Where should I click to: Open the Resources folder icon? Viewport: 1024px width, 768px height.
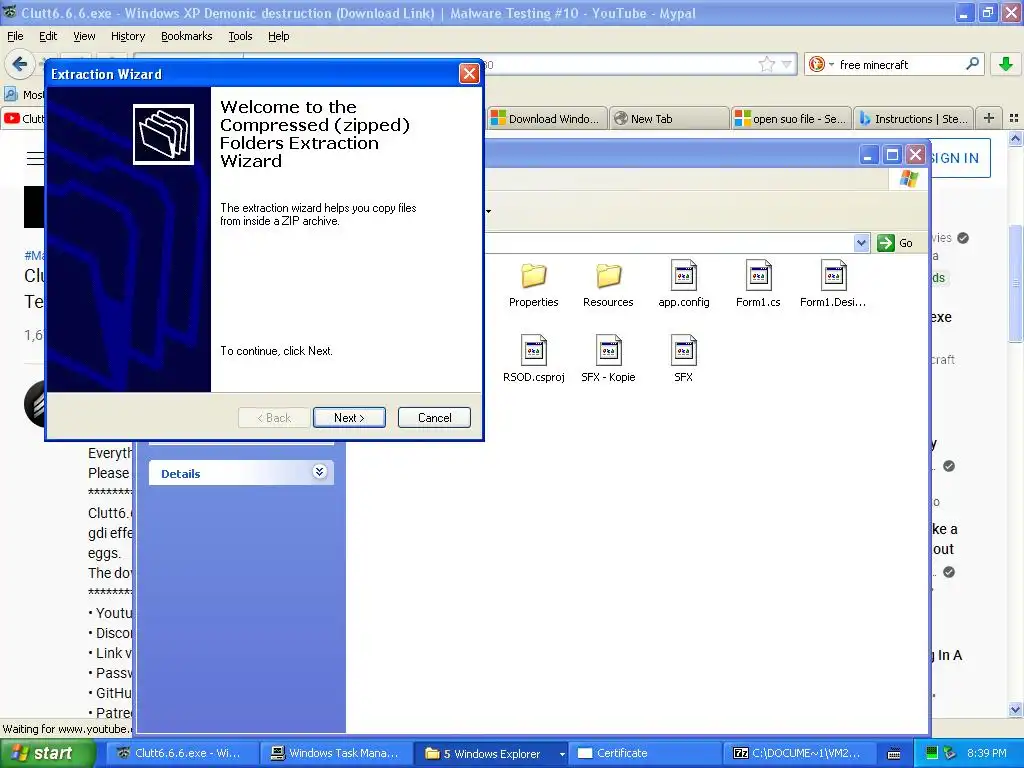608,276
